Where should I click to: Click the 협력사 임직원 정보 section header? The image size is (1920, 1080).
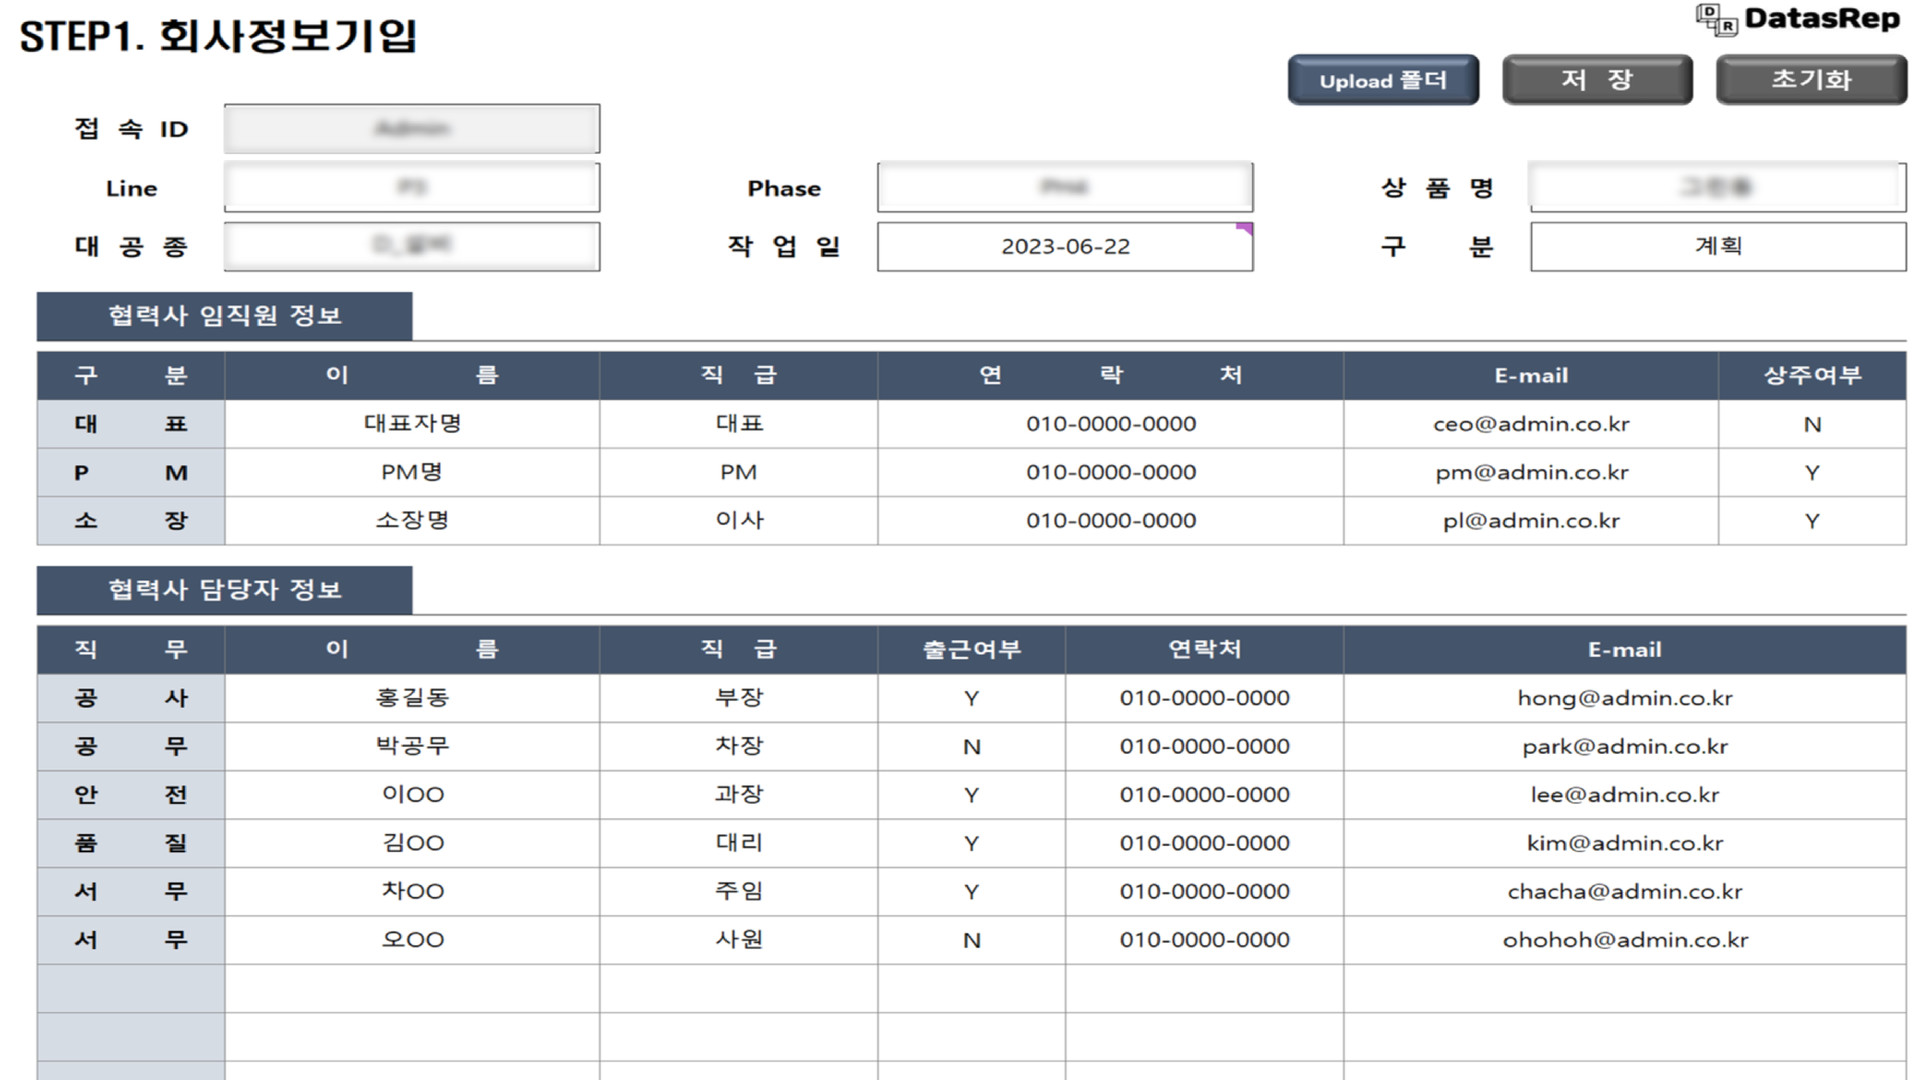(225, 315)
